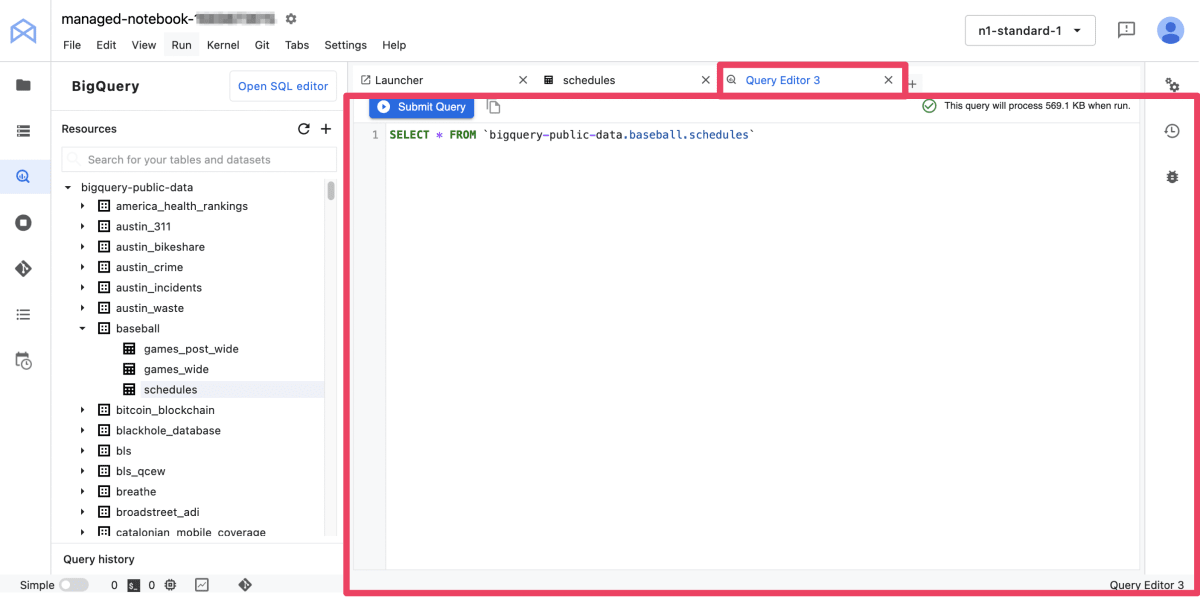1200x612 pixels.
Task: Open the debugger bug icon
Action: coord(1172,177)
